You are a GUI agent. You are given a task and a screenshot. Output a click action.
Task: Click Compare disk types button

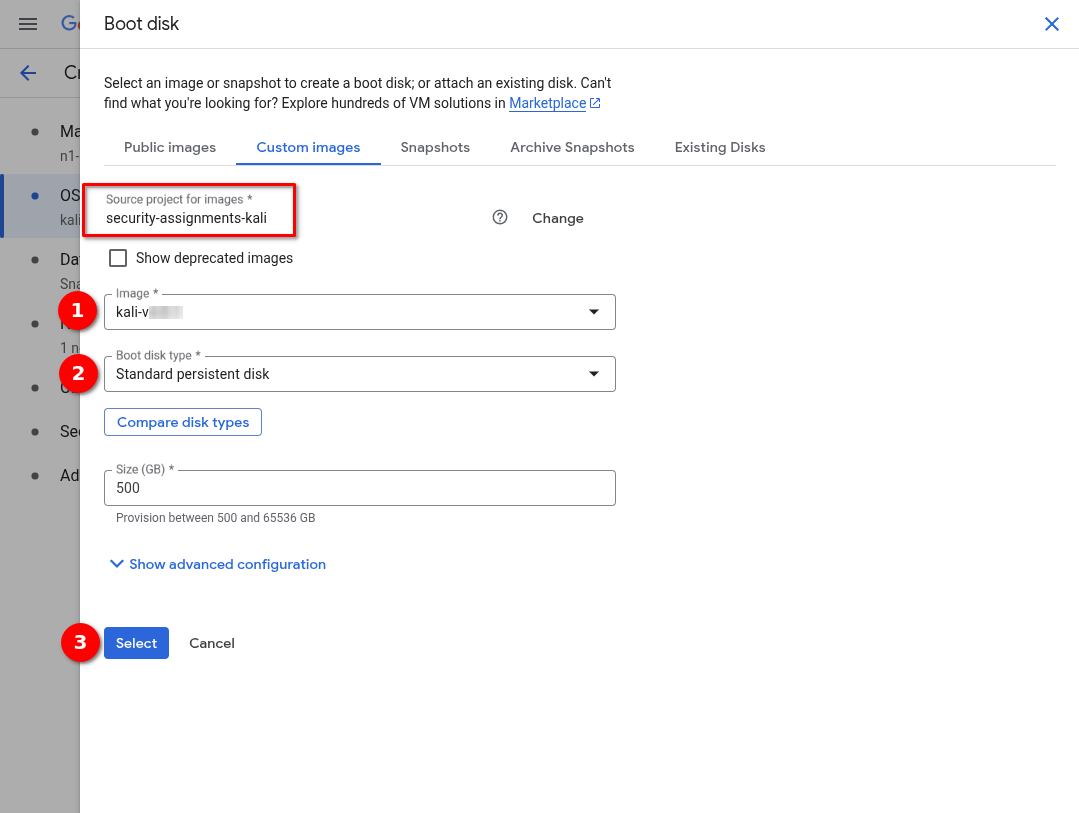pos(183,422)
